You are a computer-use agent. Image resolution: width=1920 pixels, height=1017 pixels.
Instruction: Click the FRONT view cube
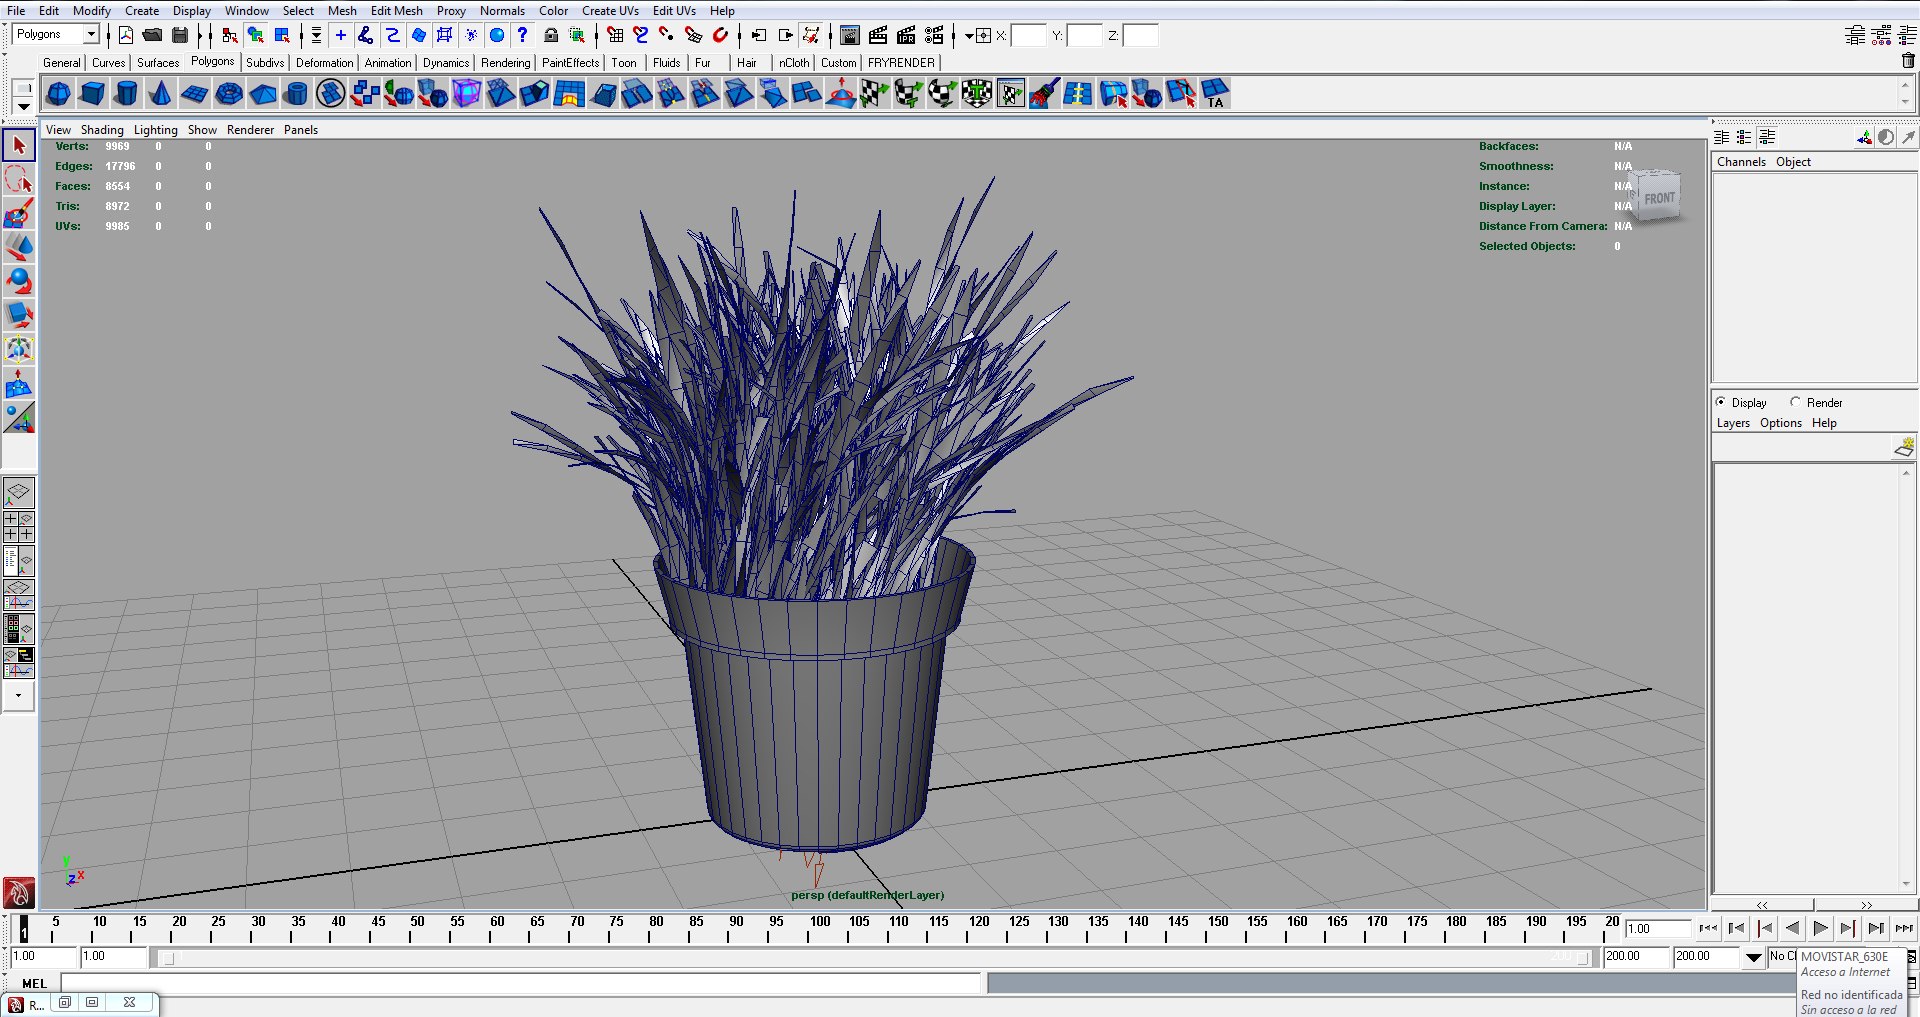coord(1659,197)
